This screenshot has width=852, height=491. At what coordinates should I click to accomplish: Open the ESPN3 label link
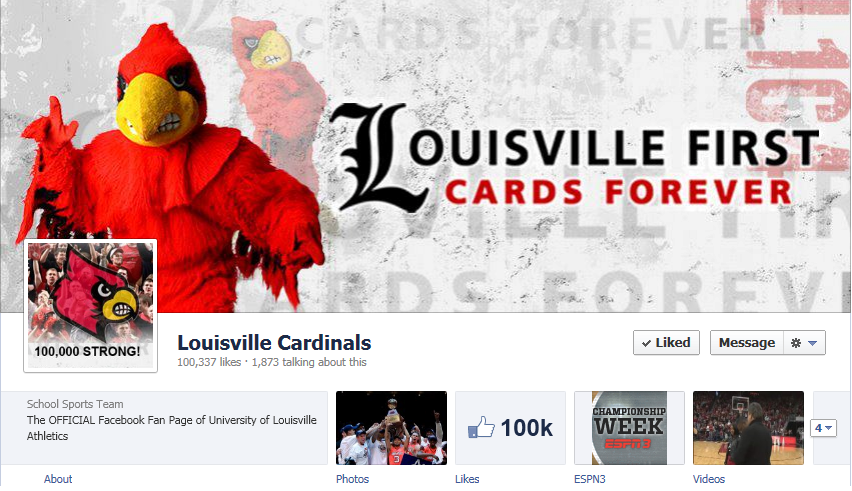tap(590, 479)
